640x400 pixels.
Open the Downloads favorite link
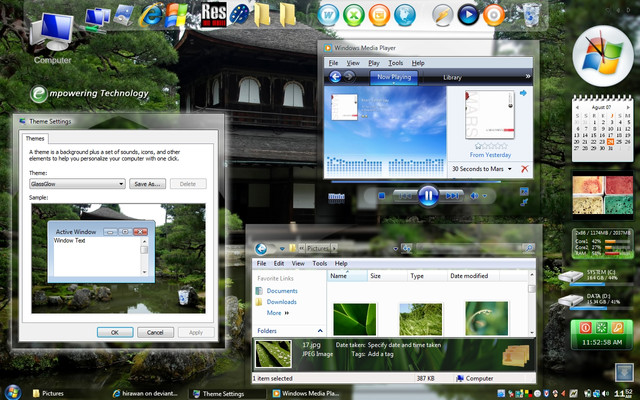[282, 302]
